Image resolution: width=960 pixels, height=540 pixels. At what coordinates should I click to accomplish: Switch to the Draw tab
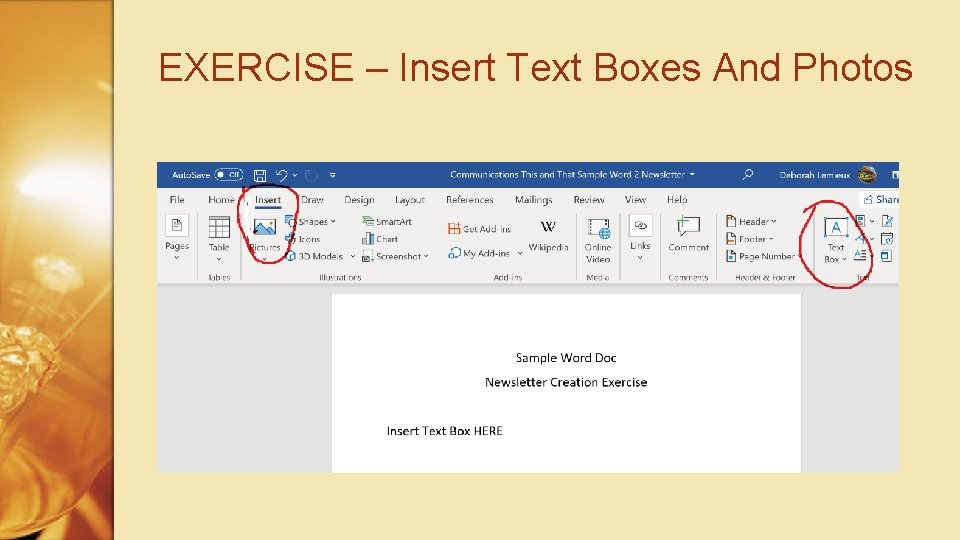click(x=312, y=200)
